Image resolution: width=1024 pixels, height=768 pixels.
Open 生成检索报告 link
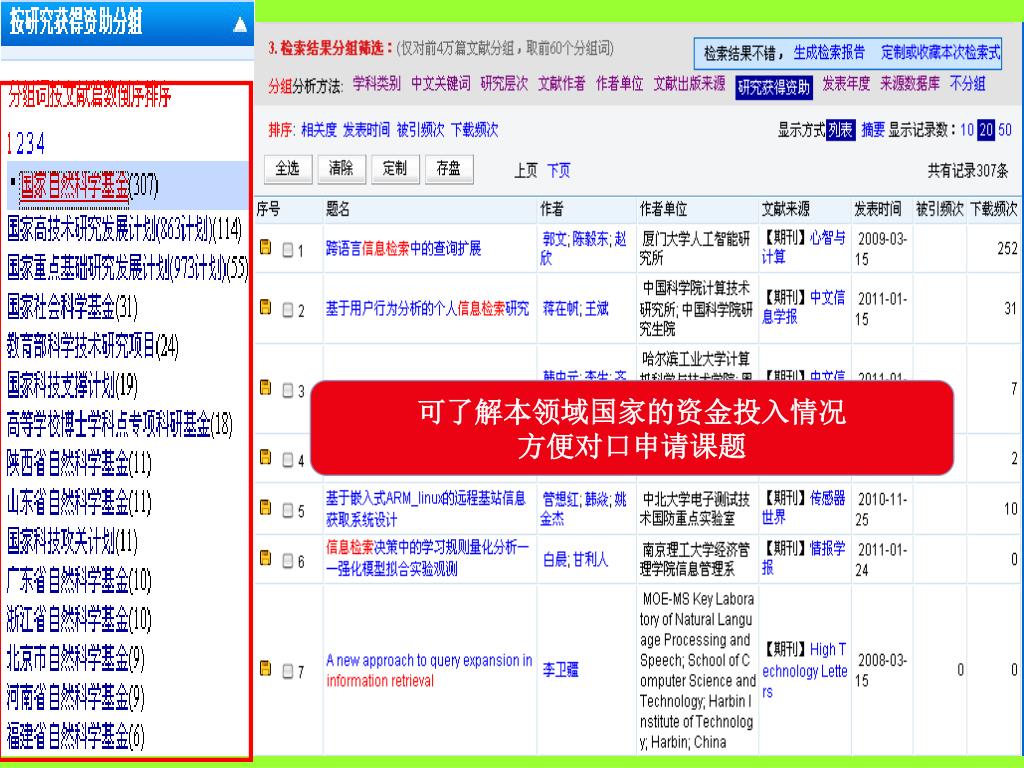(x=829, y=52)
